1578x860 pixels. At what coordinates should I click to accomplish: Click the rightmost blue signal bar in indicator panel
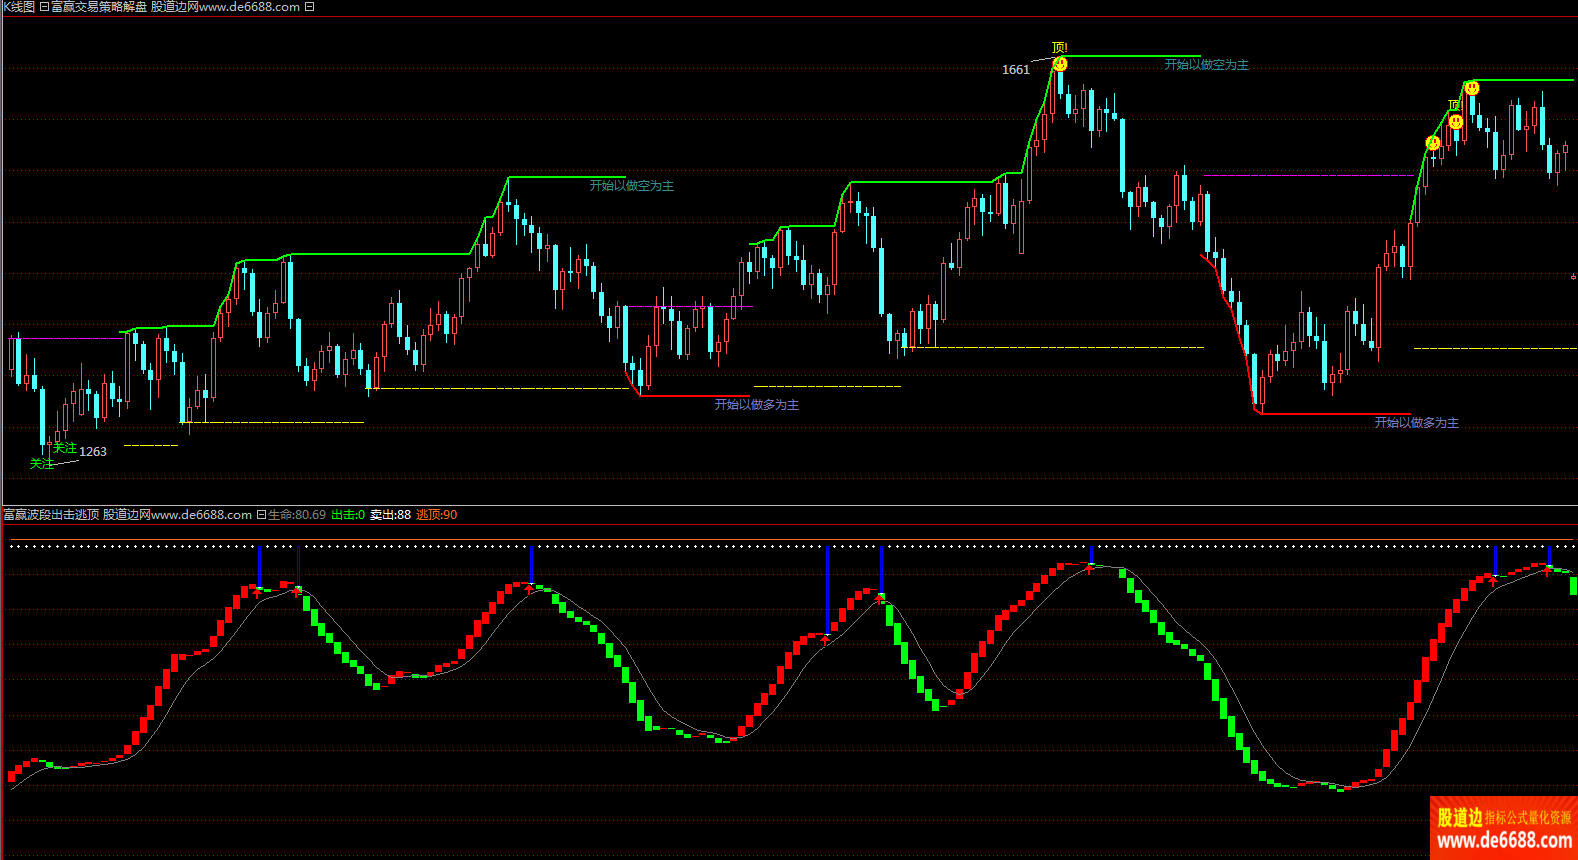pos(1548,555)
